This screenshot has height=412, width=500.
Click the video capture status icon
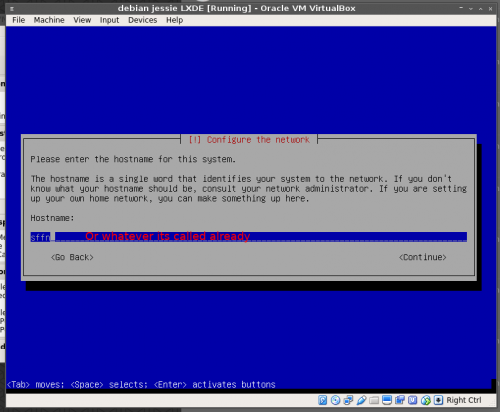point(400,400)
